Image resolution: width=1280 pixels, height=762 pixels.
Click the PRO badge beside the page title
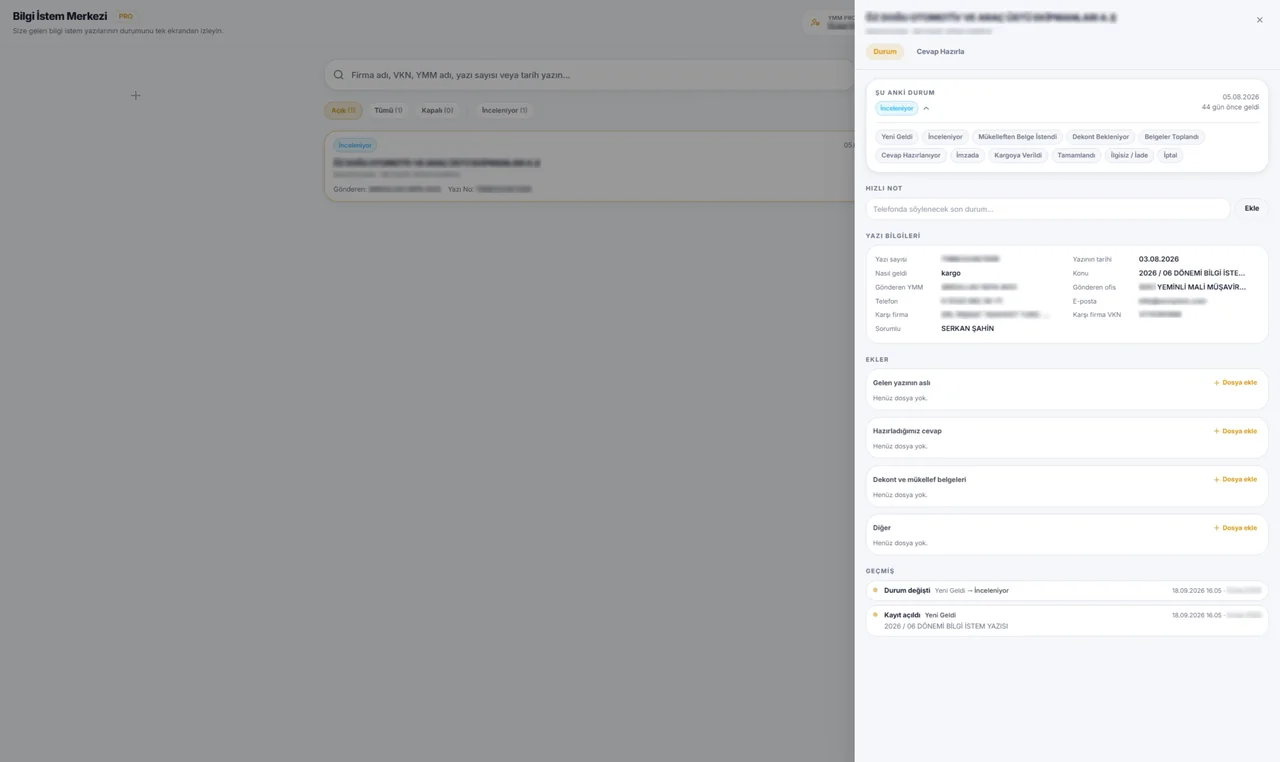pos(125,16)
